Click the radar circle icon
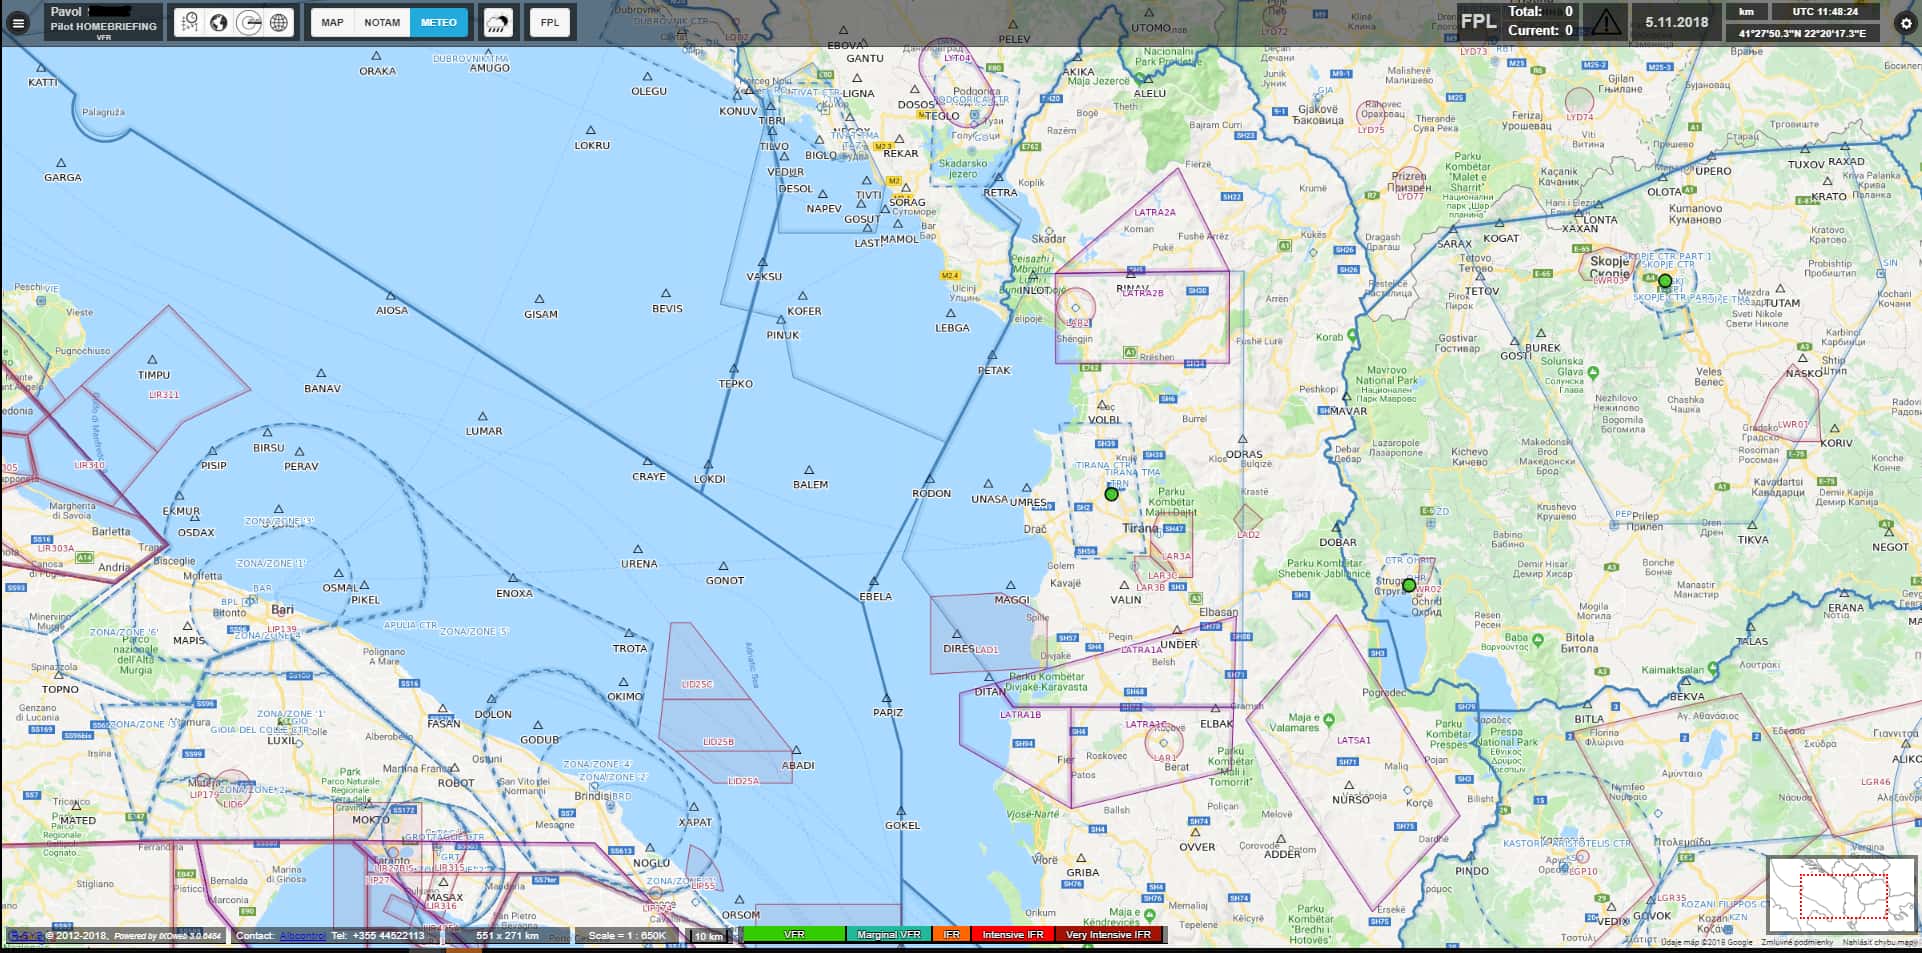Image resolution: width=1922 pixels, height=953 pixels. pos(249,22)
